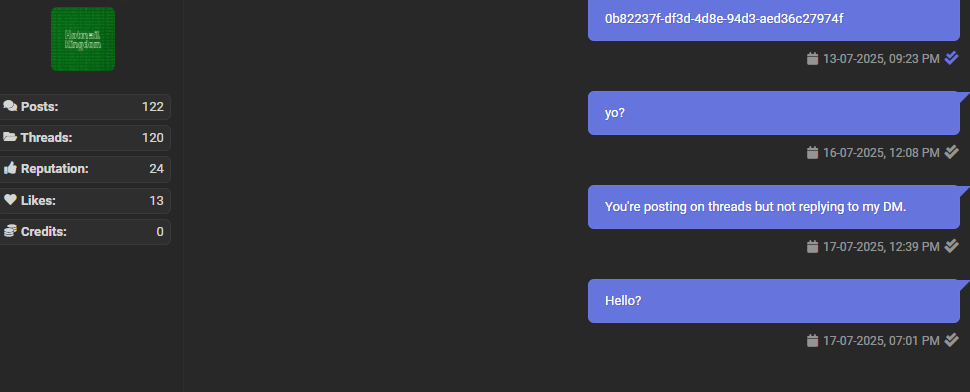Open the Threads count row showing 120
Viewport: 970px width, 392px height.
coord(84,137)
